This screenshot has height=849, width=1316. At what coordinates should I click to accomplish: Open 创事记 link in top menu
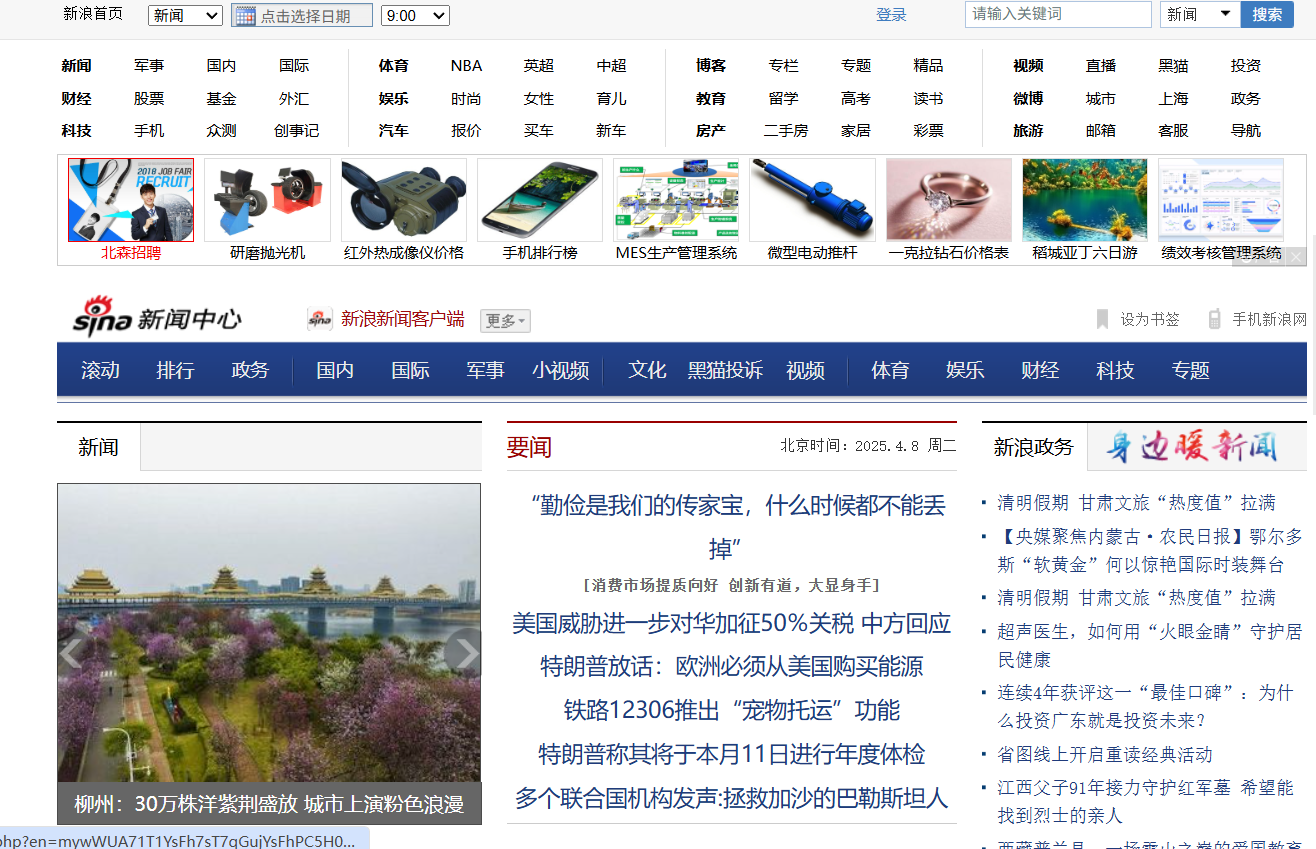pyautogui.click(x=296, y=130)
